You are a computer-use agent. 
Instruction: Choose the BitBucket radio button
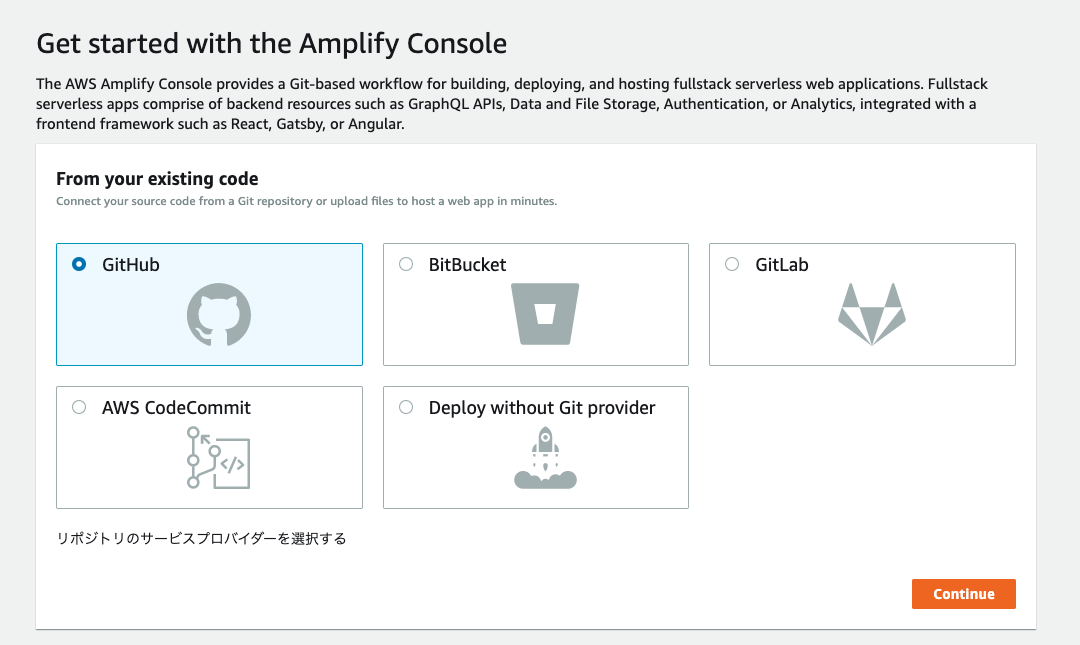coord(406,265)
